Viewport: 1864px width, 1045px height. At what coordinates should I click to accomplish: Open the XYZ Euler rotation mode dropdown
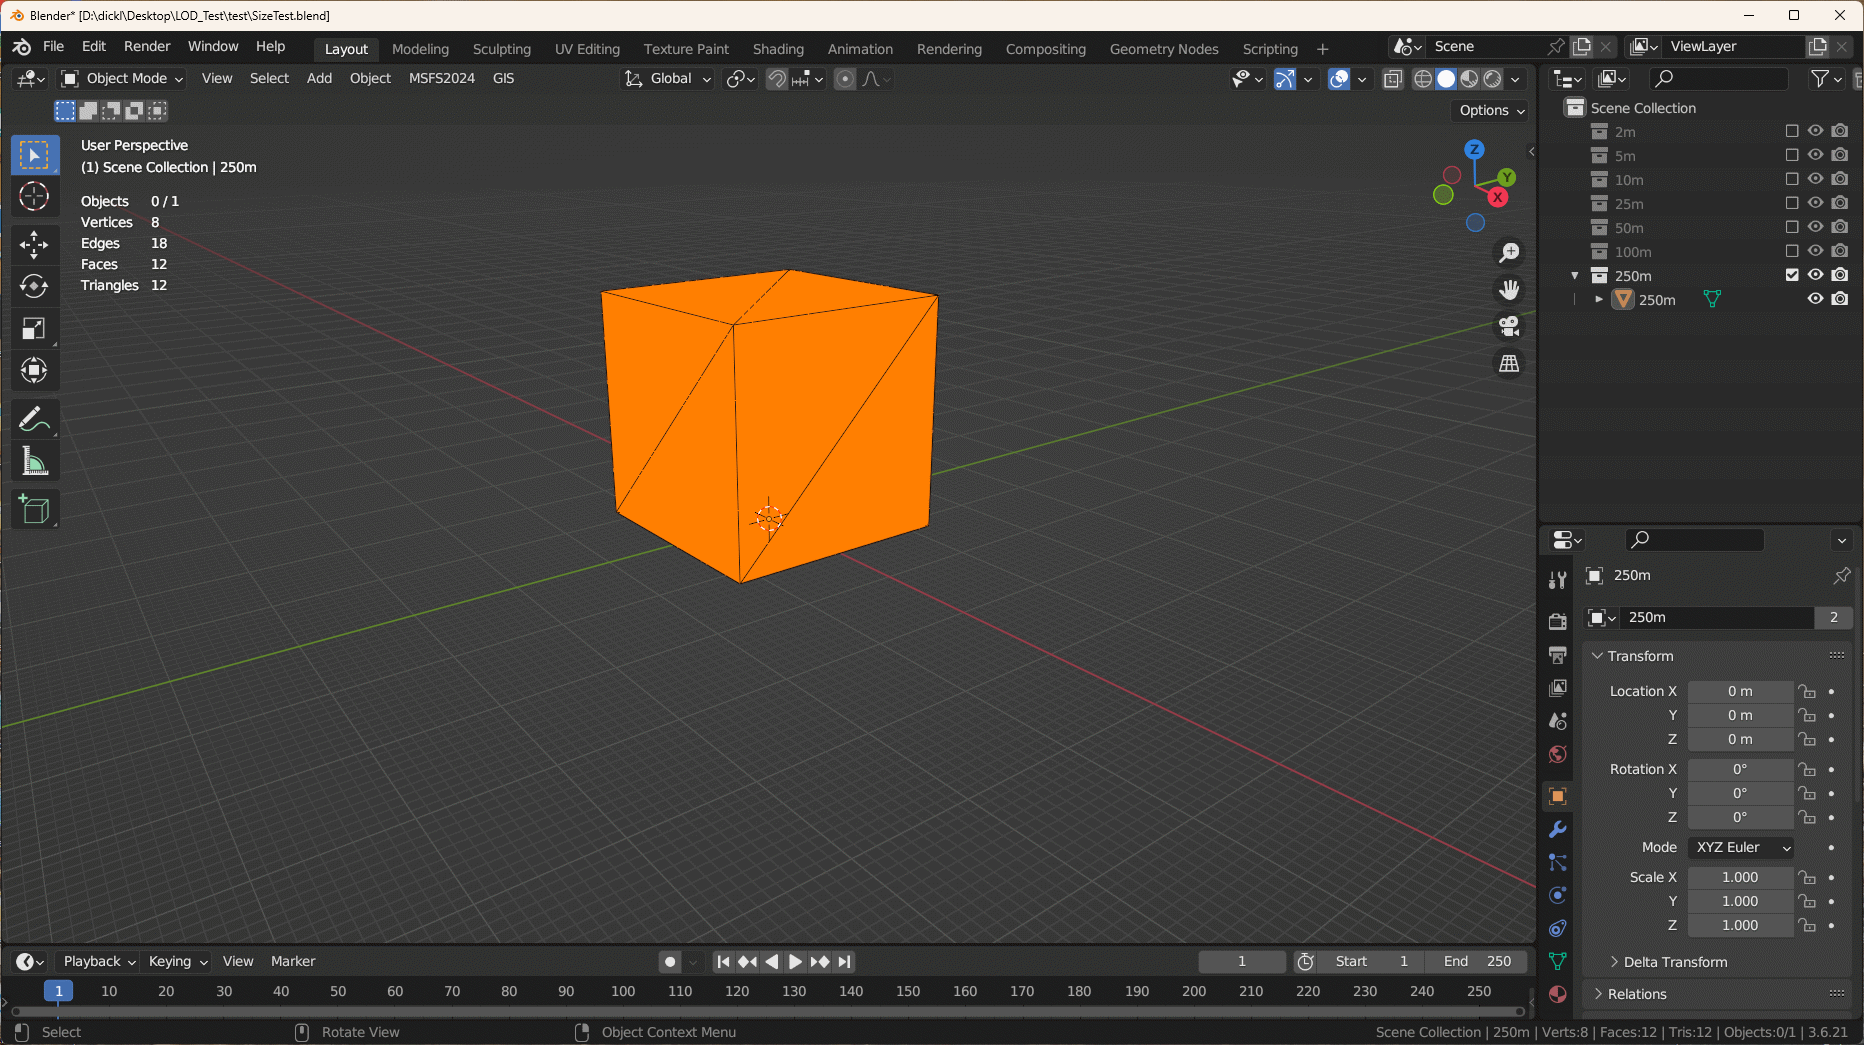coord(1741,847)
